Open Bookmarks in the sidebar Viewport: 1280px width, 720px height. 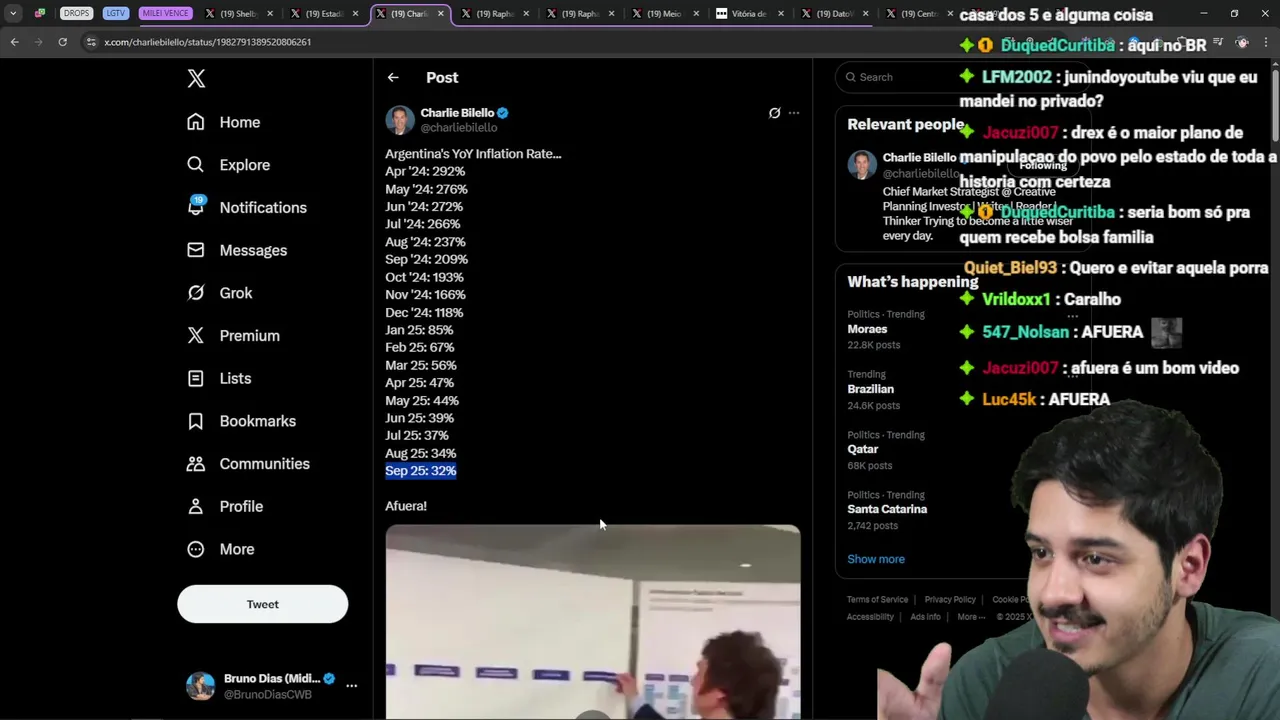pos(241,421)
